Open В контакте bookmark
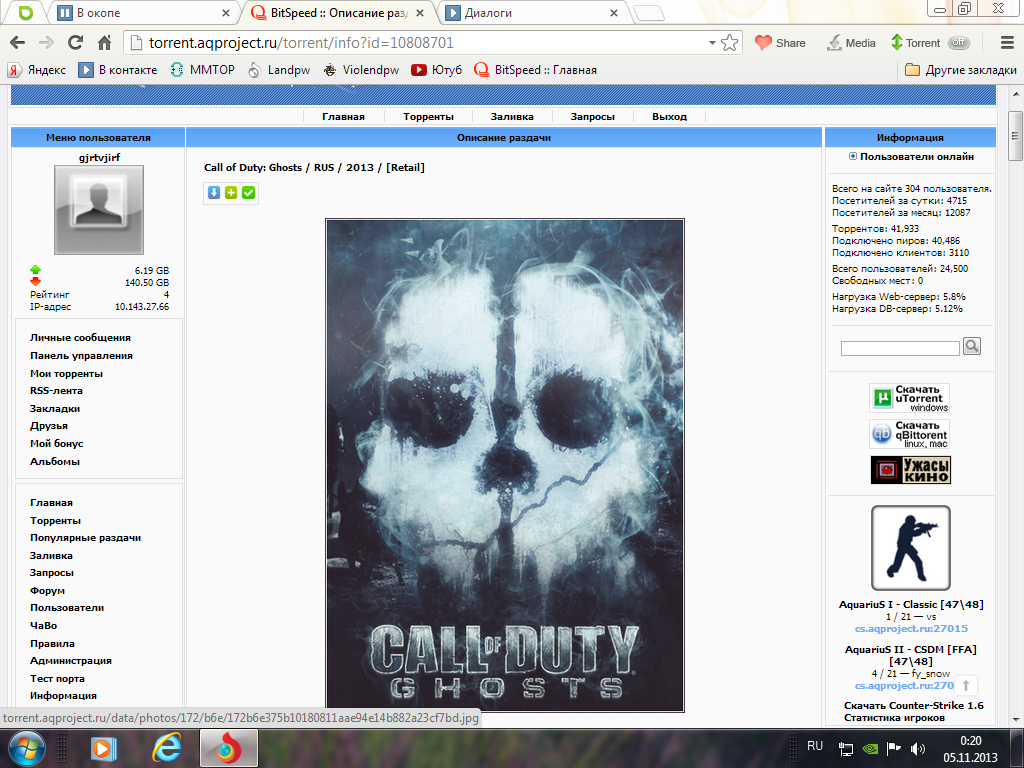 pos(118,70)
